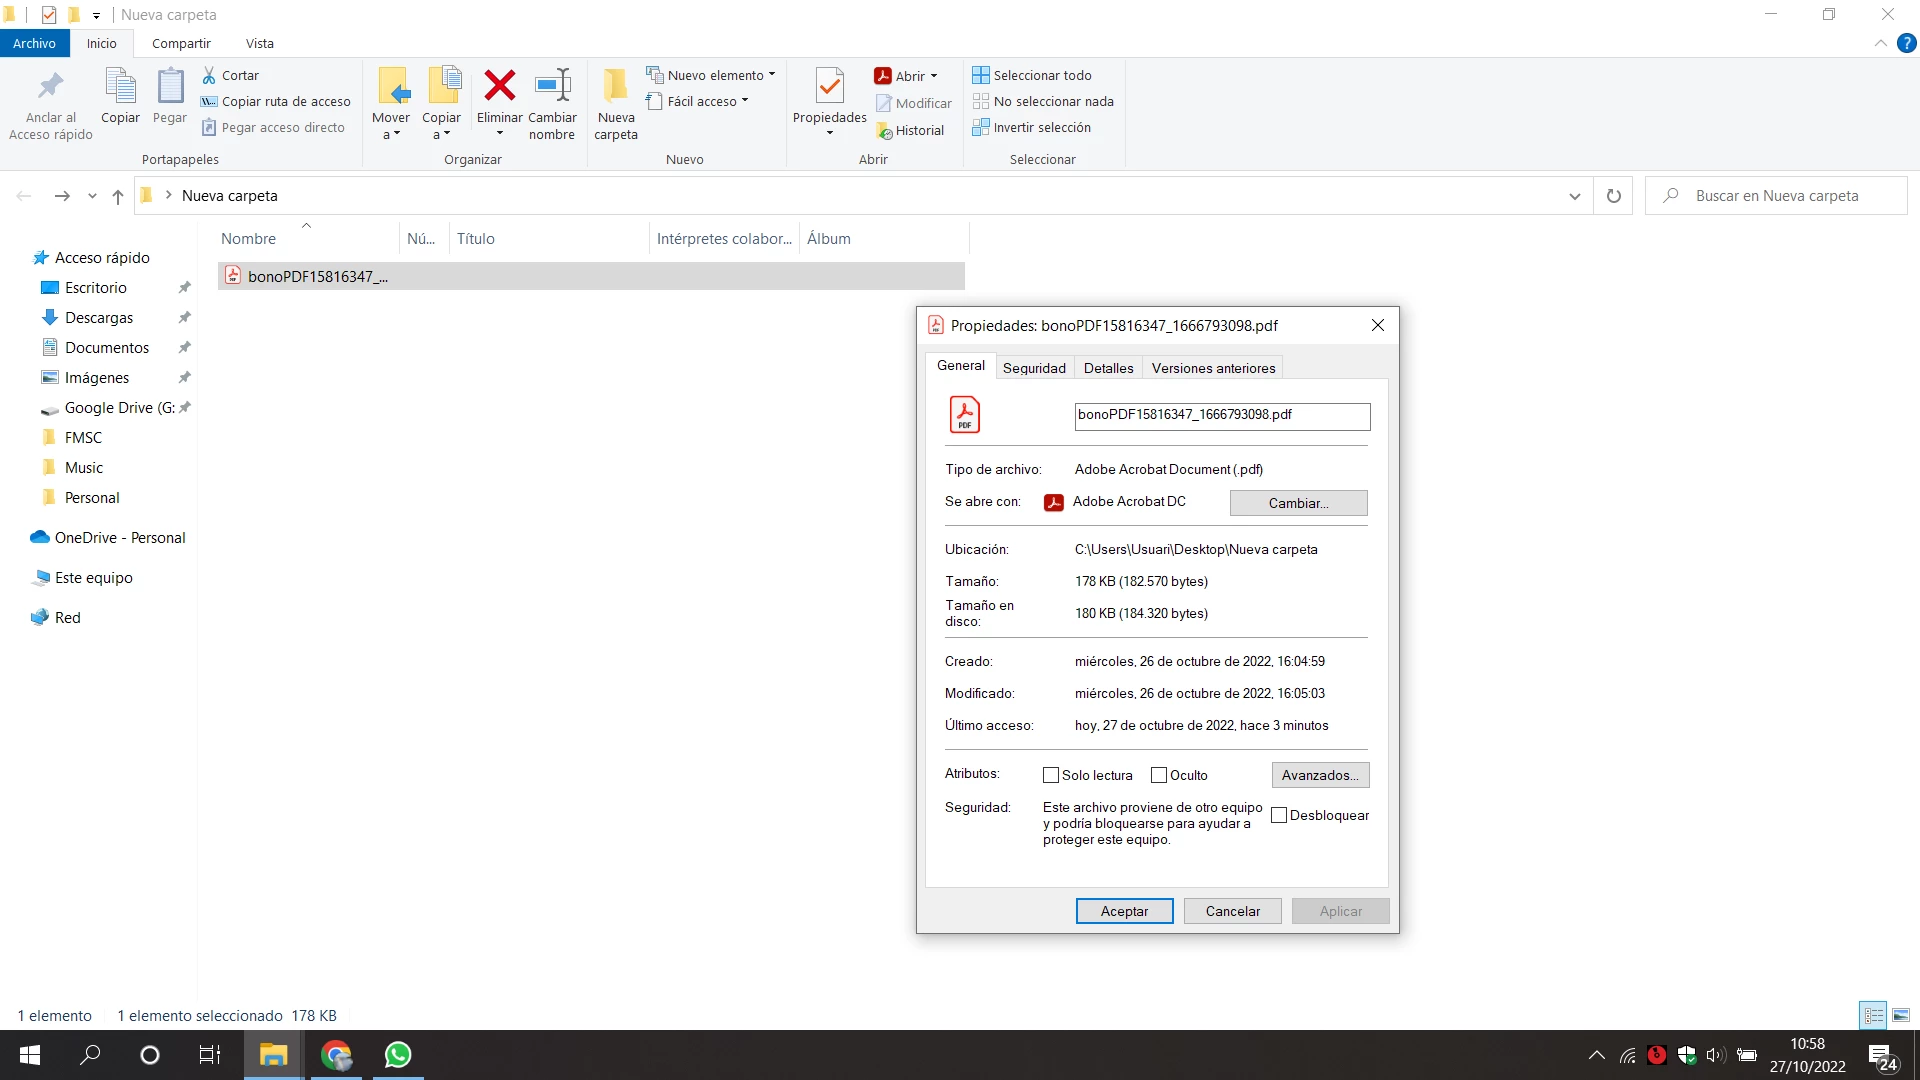Click Historial icon in Abrir group

tap(884, 131)
